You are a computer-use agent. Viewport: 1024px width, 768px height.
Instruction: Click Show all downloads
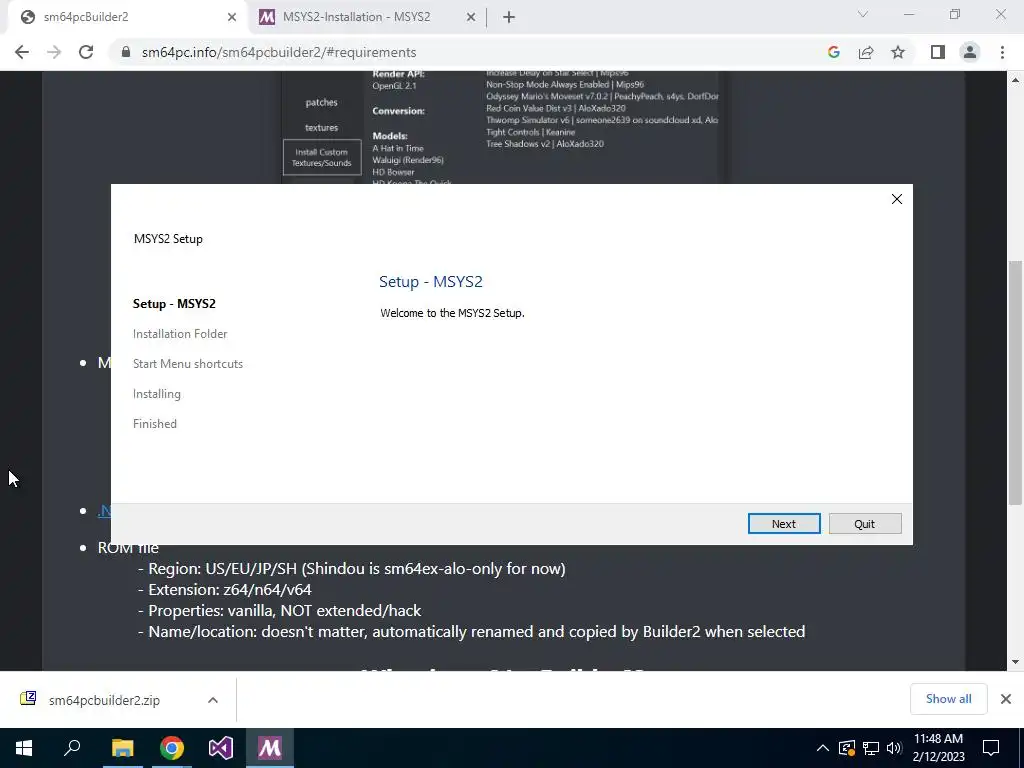tap(948, 699)
